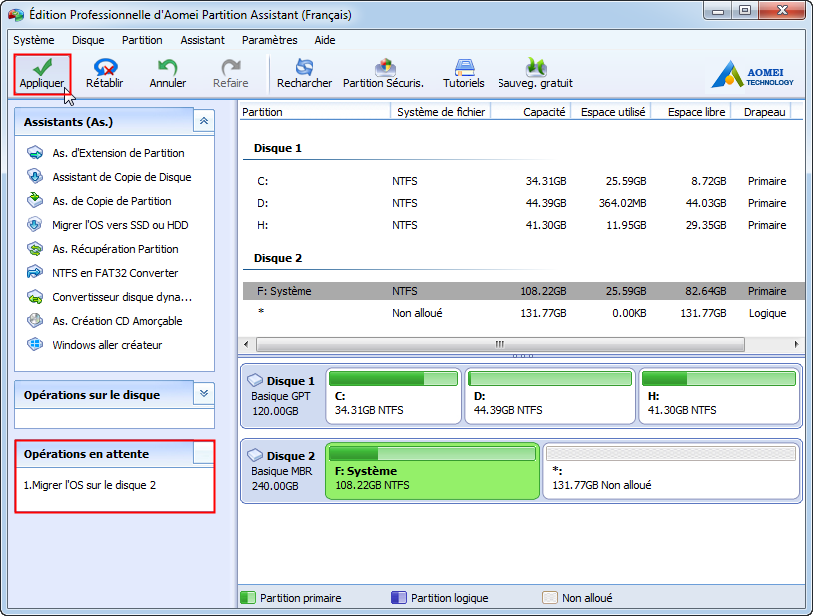Click Disque 1 header in partition list
Screen dimensions: 813x616
277,148
